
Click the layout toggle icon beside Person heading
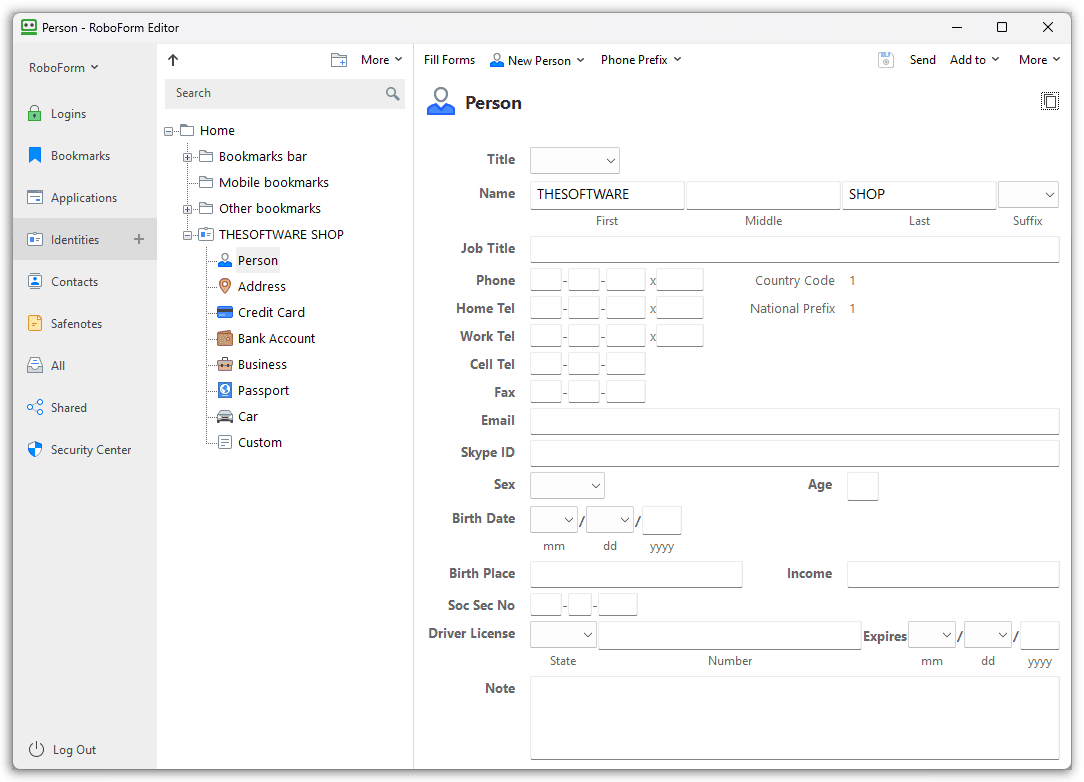pos(1049,101)
